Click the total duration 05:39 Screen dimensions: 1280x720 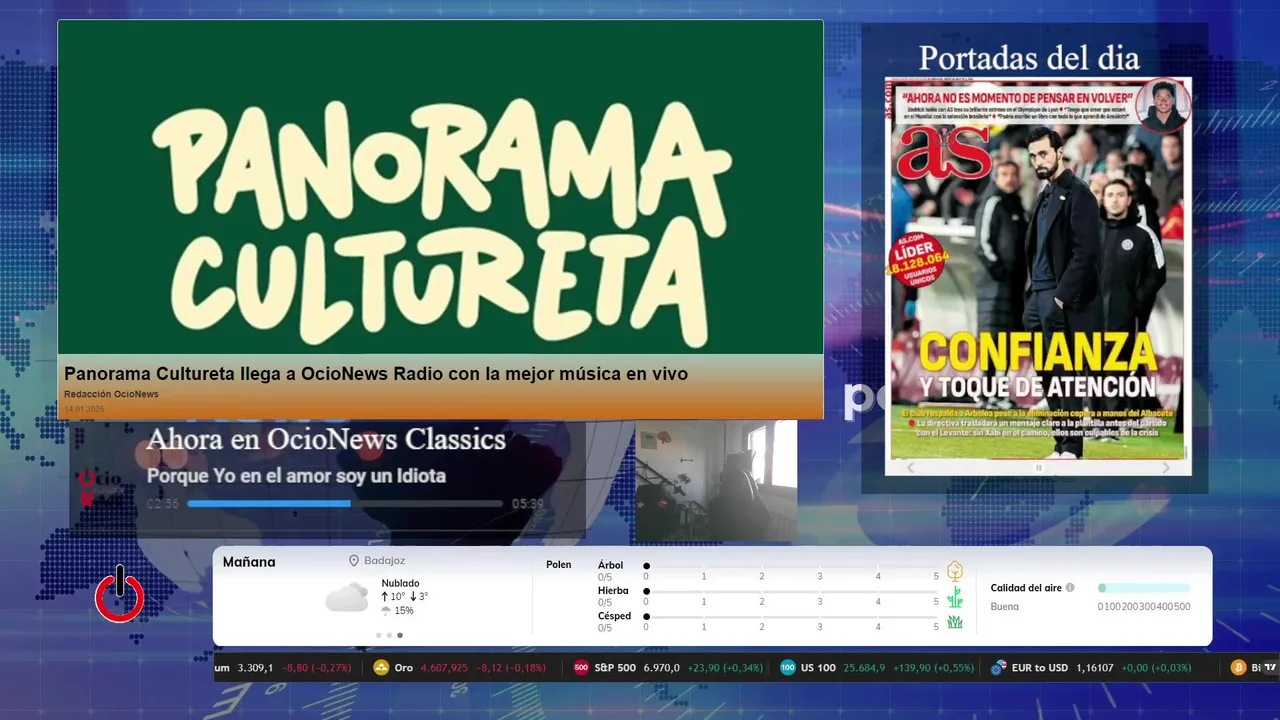click(527, 504)
